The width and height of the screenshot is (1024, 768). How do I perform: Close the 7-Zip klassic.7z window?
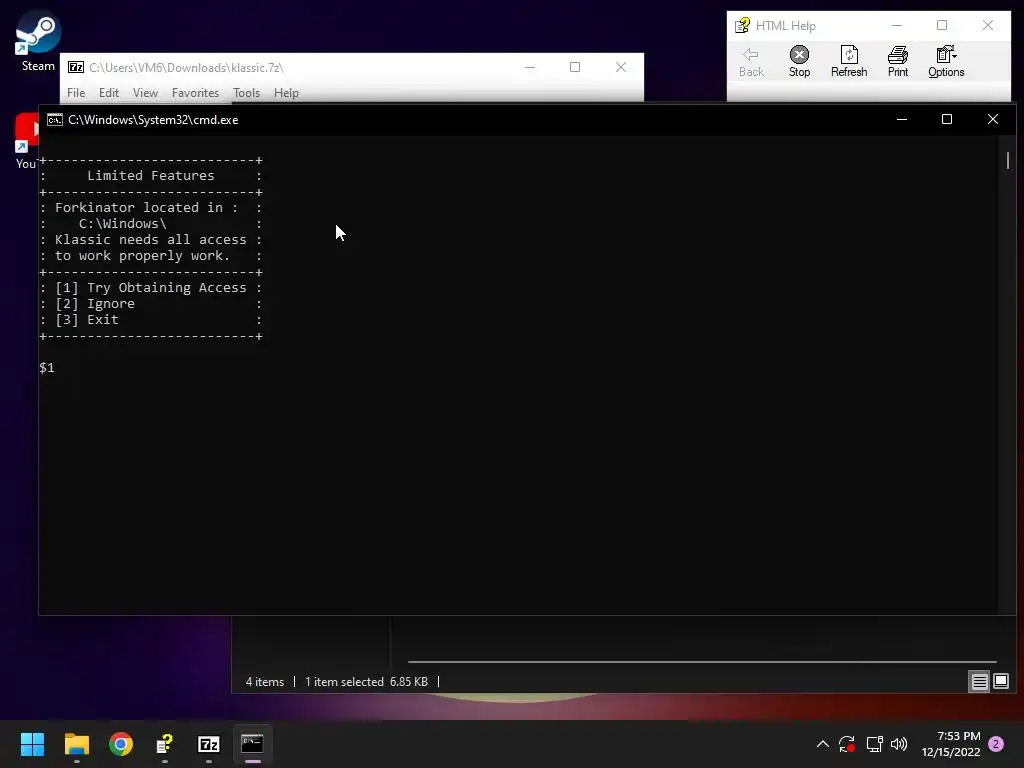621,67
